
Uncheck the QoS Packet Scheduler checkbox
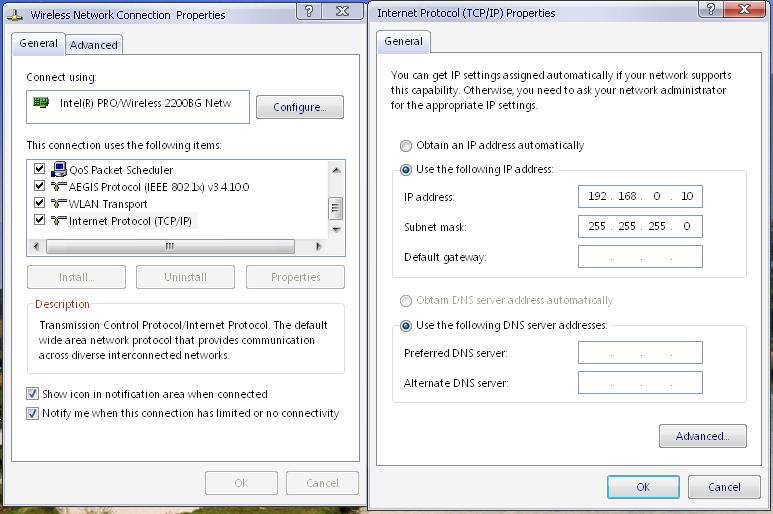pyautogui.click(x=40, y=170)
